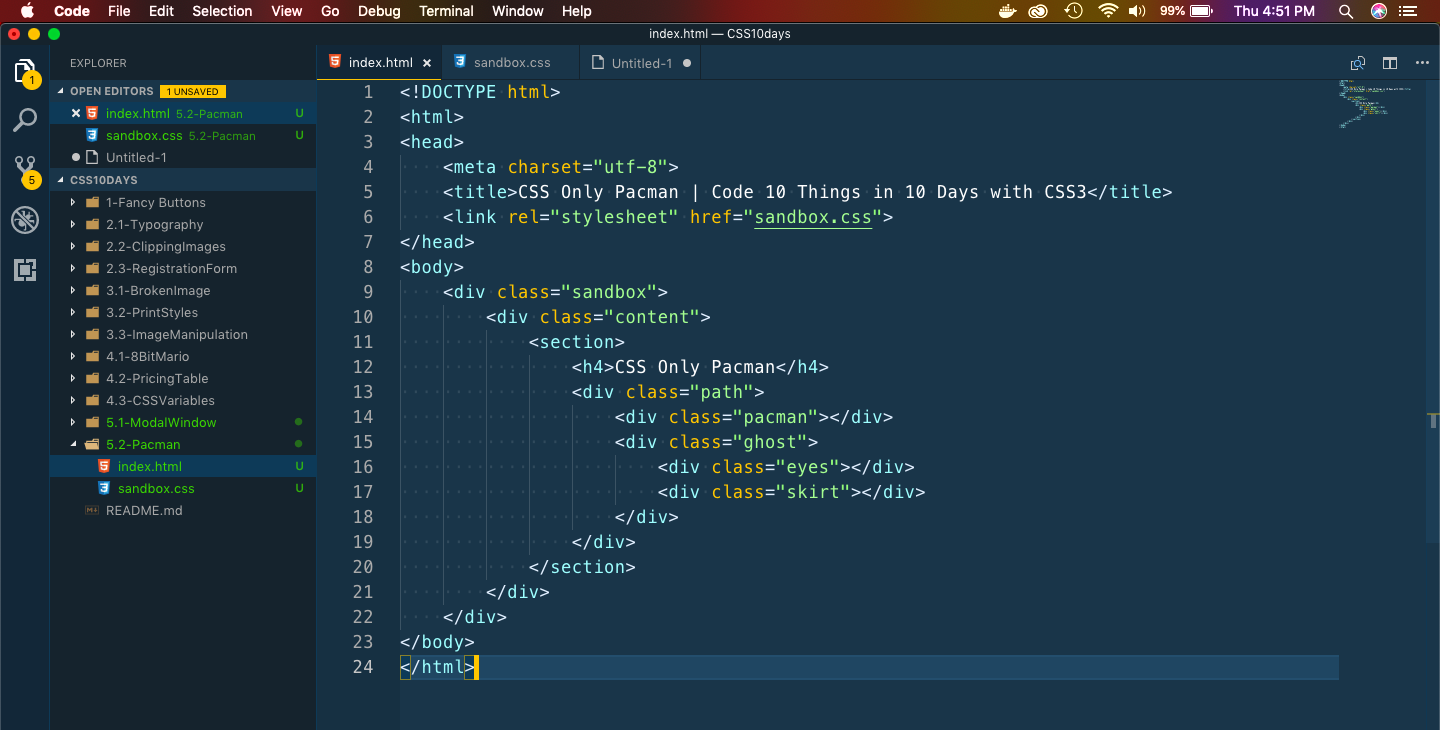Click line number 12 in the gutter

[362, 367]
